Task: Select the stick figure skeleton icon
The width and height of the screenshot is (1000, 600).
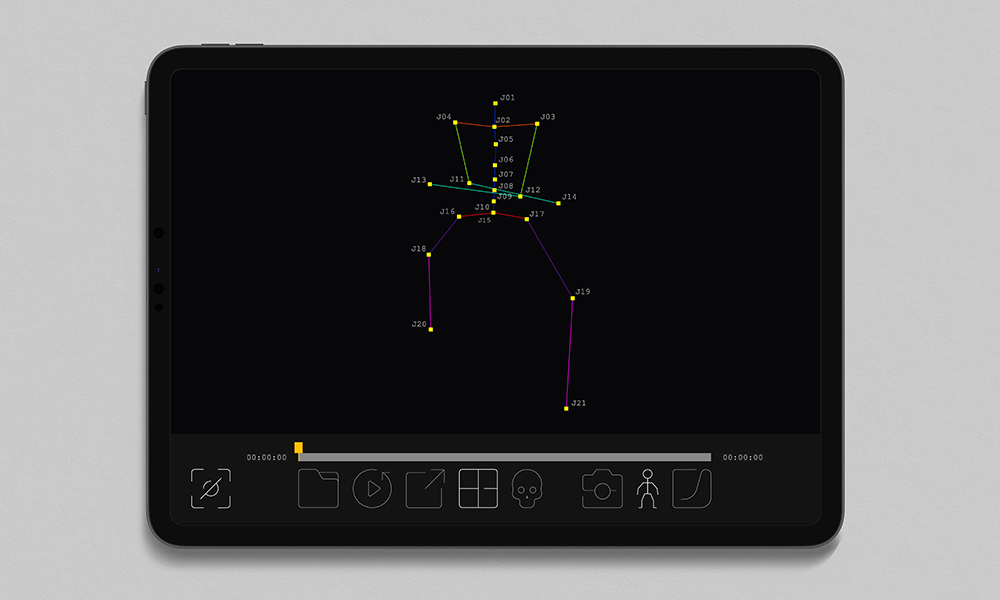Action: click(x=647, y=488)
